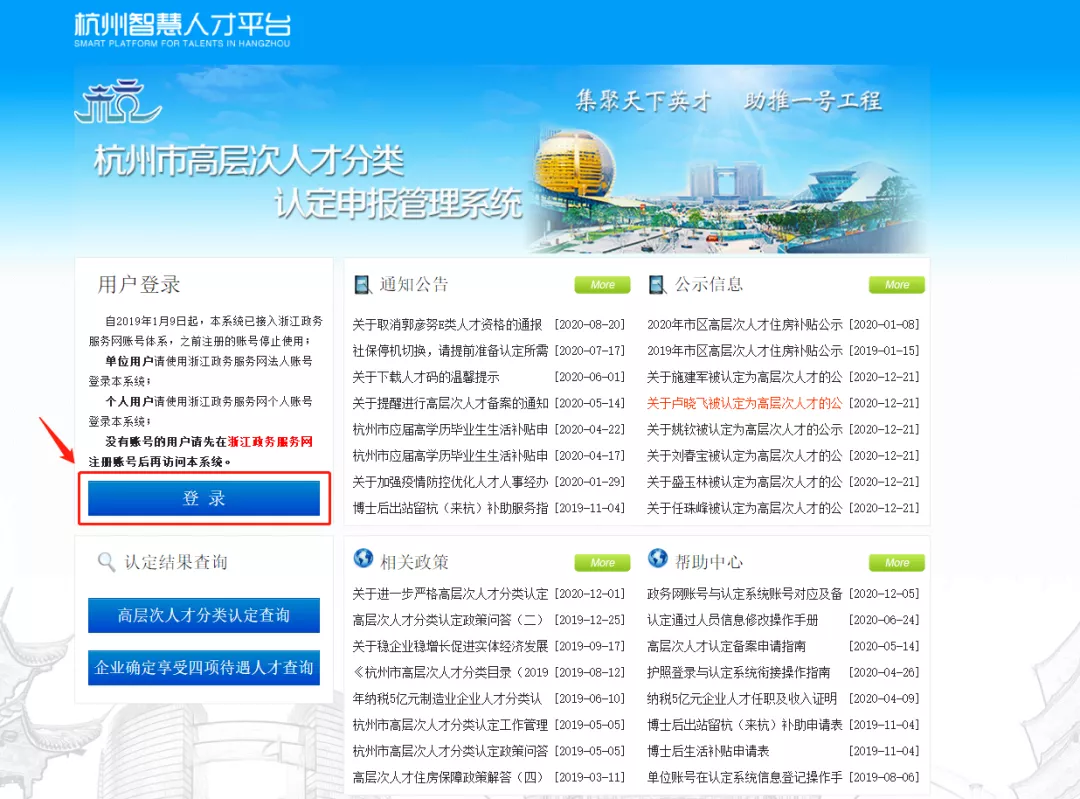The width and height of the screenshot is (1080, 799).
Task: Click the 认定结果查询 panel title
Action: tap(176, 562)
